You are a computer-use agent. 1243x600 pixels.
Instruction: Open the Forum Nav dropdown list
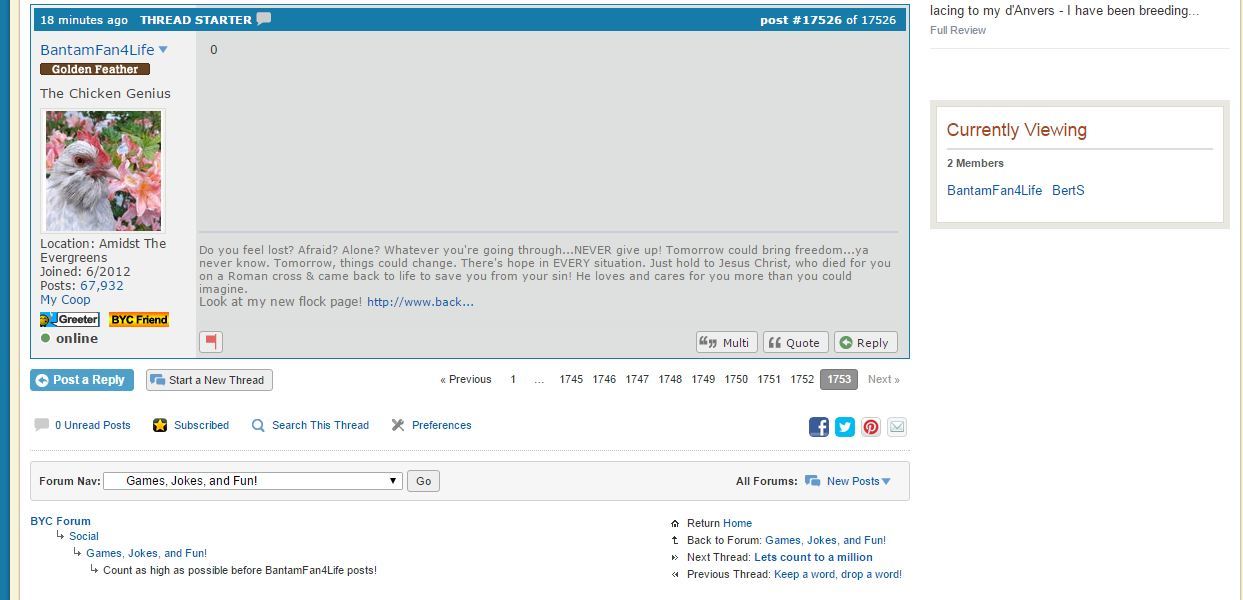point(253,481)
